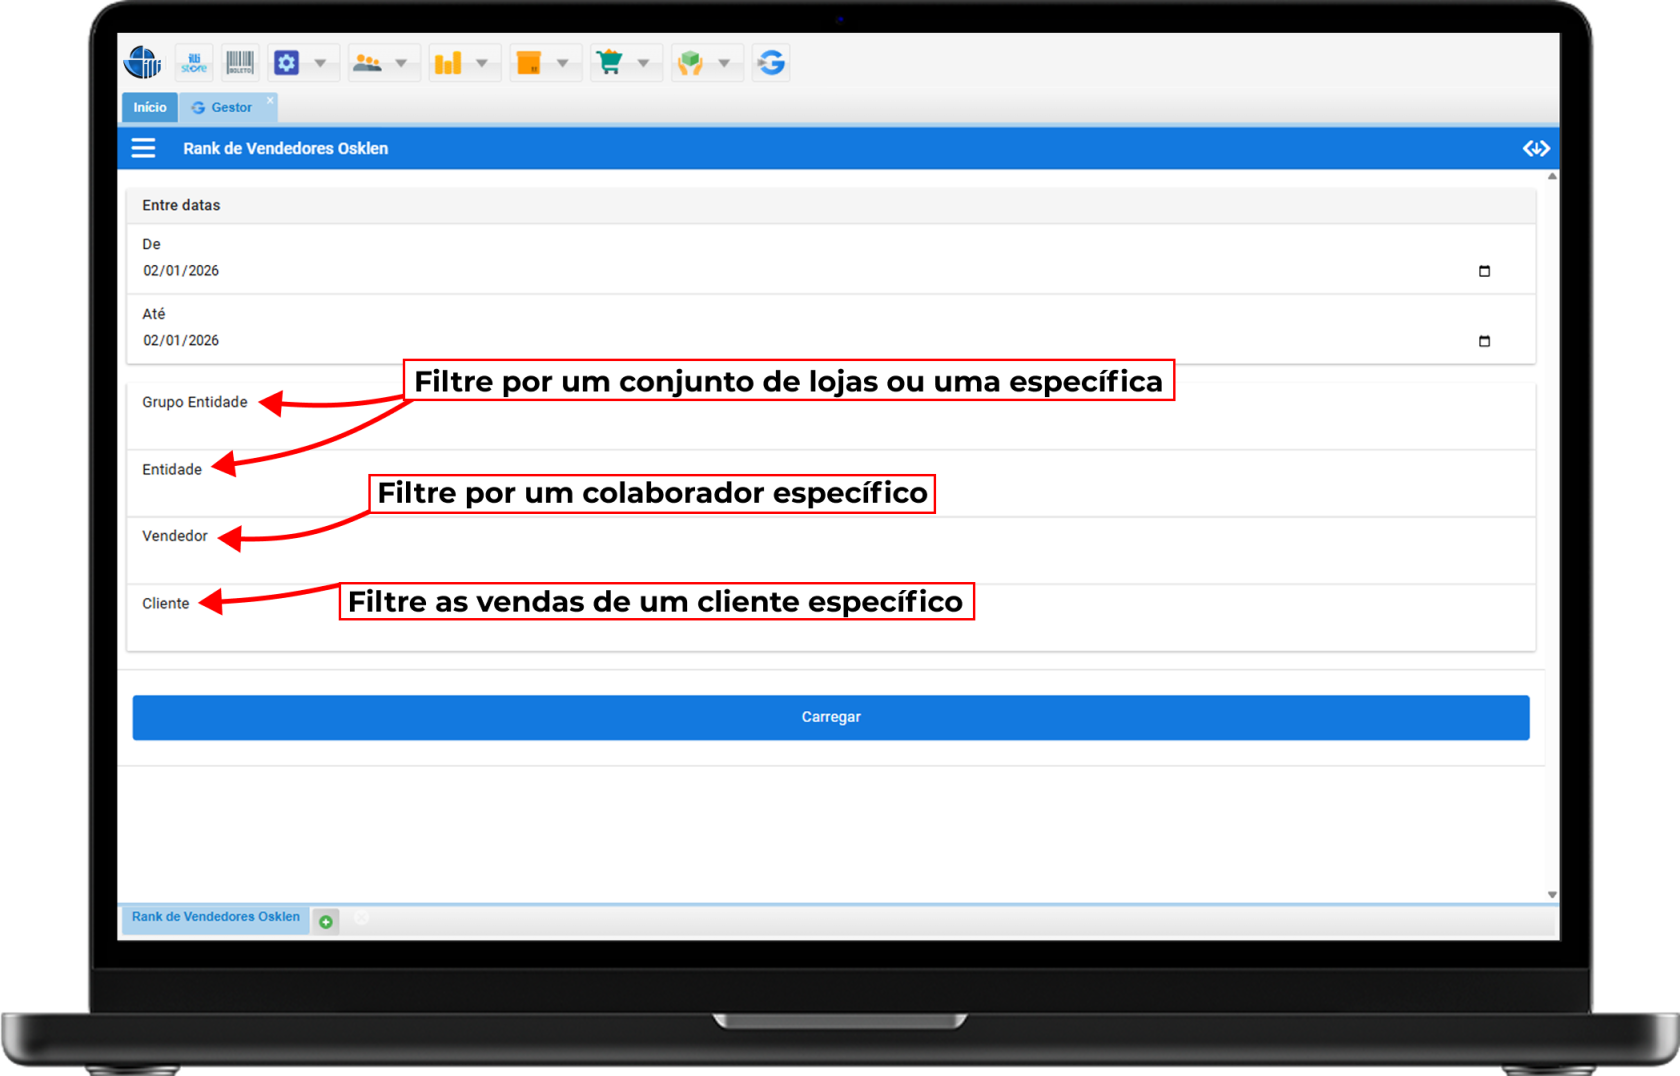Expand the dropdown arrow beside the hands-box icon
The width and height of the screenshot is (1680, 1076).
point(724,63)
